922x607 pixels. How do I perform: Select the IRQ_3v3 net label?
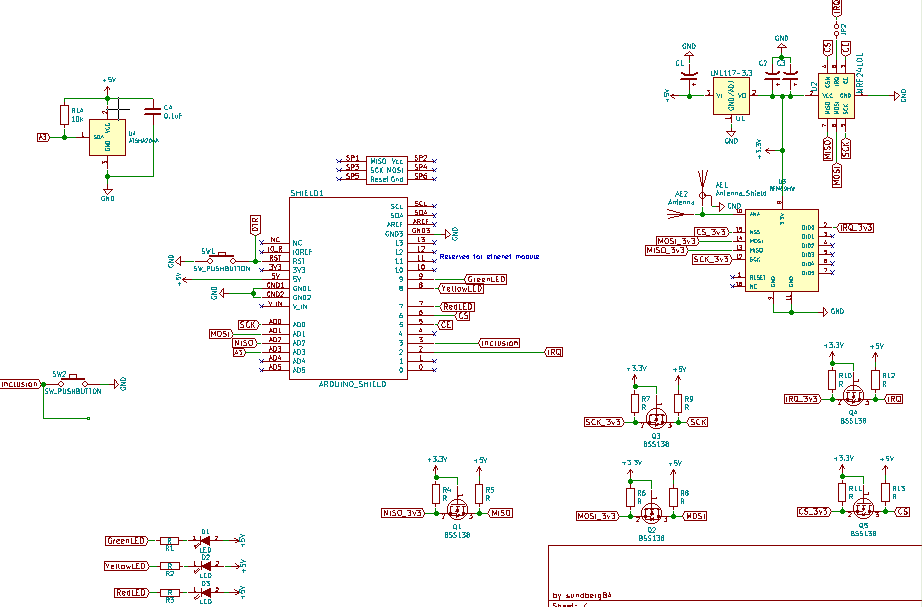[856, 228]
